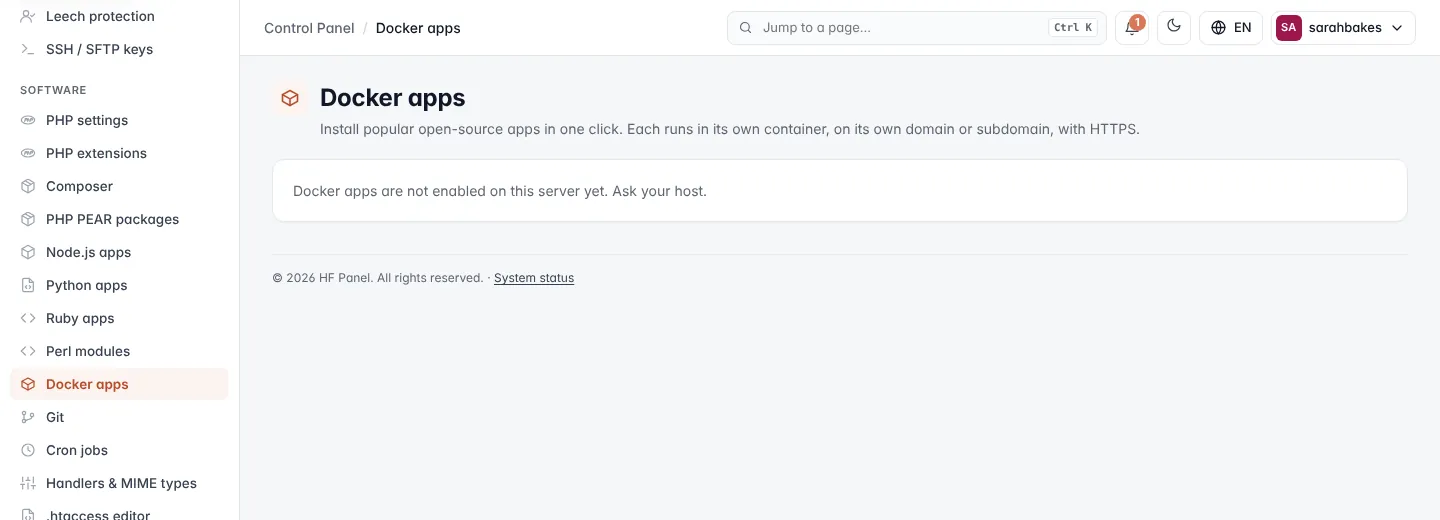Open .htaccess editor page
The width and height of the screenshot is (1440, 520).
click(119, 512)
